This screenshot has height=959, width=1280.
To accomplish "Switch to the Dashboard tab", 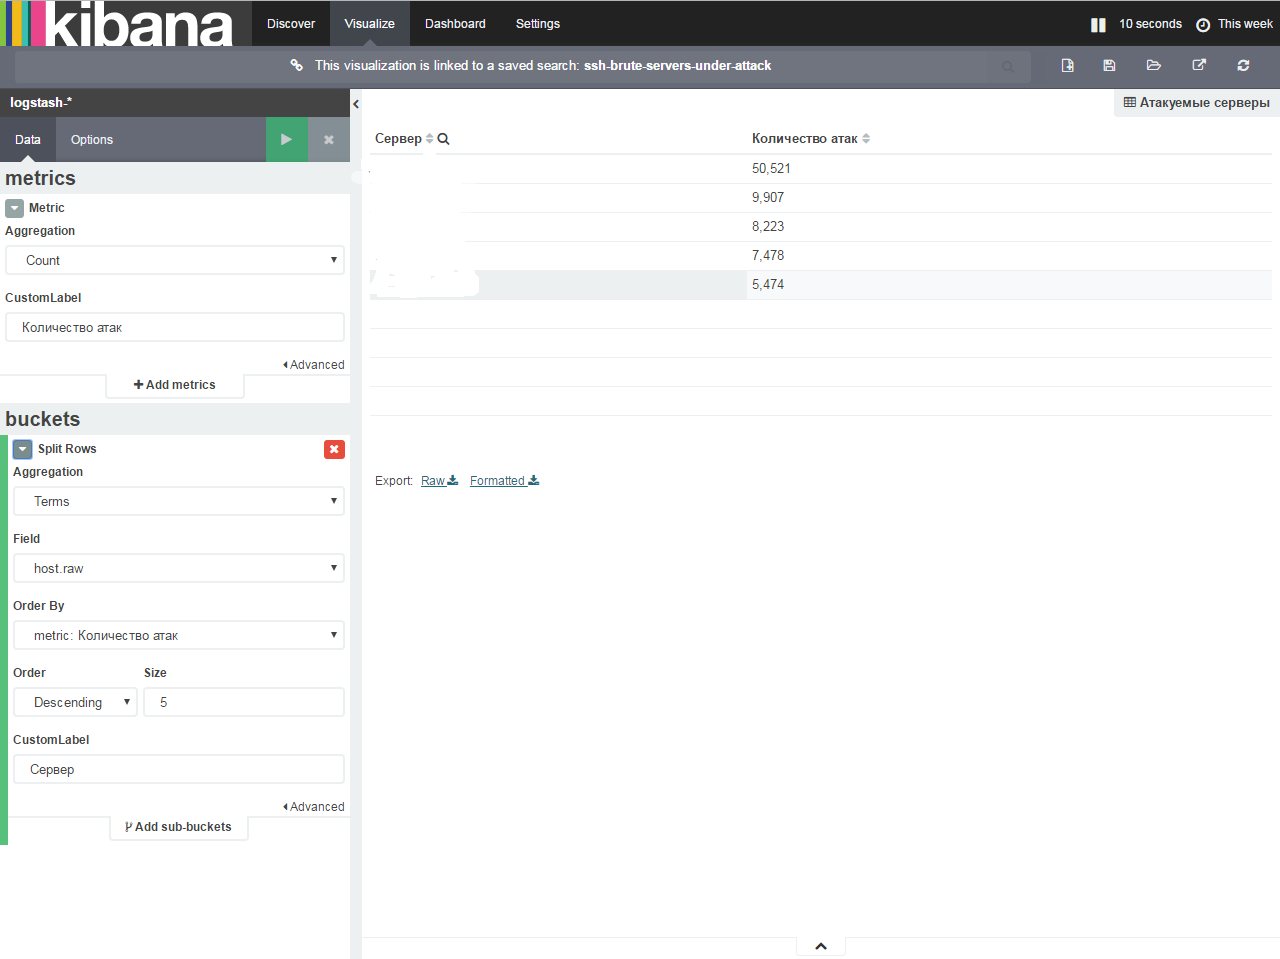I will tap(455, 23).
